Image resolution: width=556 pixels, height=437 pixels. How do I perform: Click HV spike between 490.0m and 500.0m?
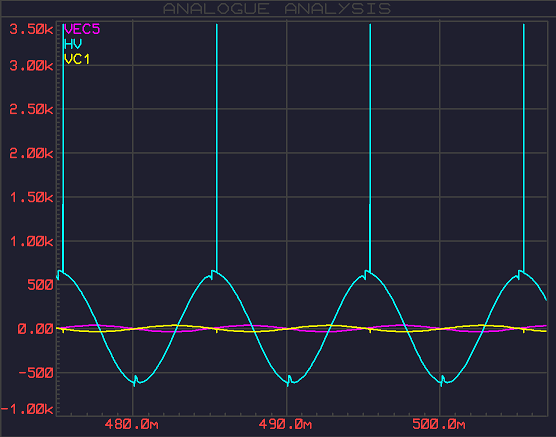tap(370, 147)
